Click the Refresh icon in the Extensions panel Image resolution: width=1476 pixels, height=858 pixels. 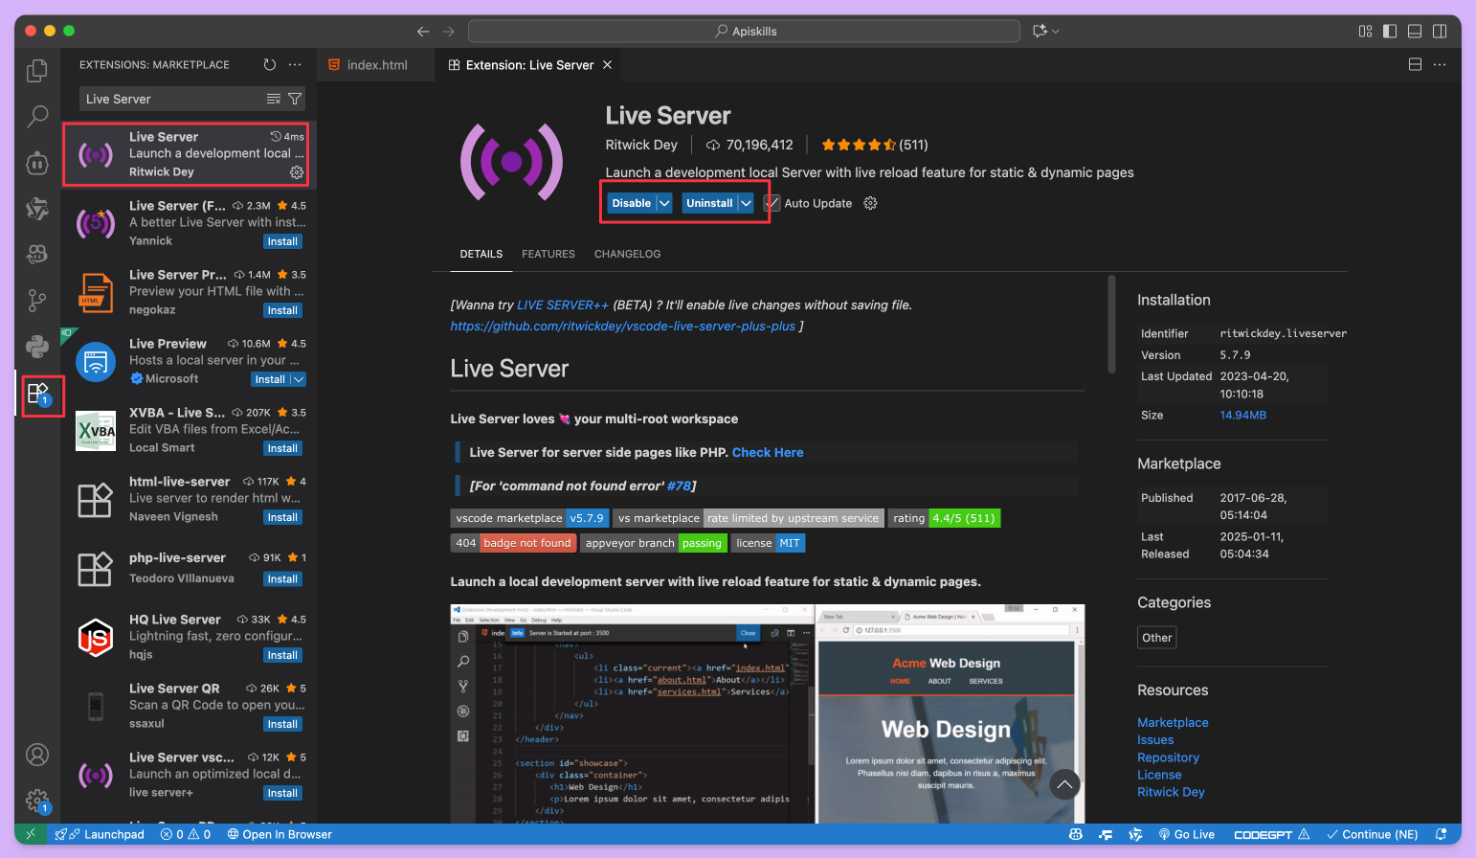coord(268,64)
